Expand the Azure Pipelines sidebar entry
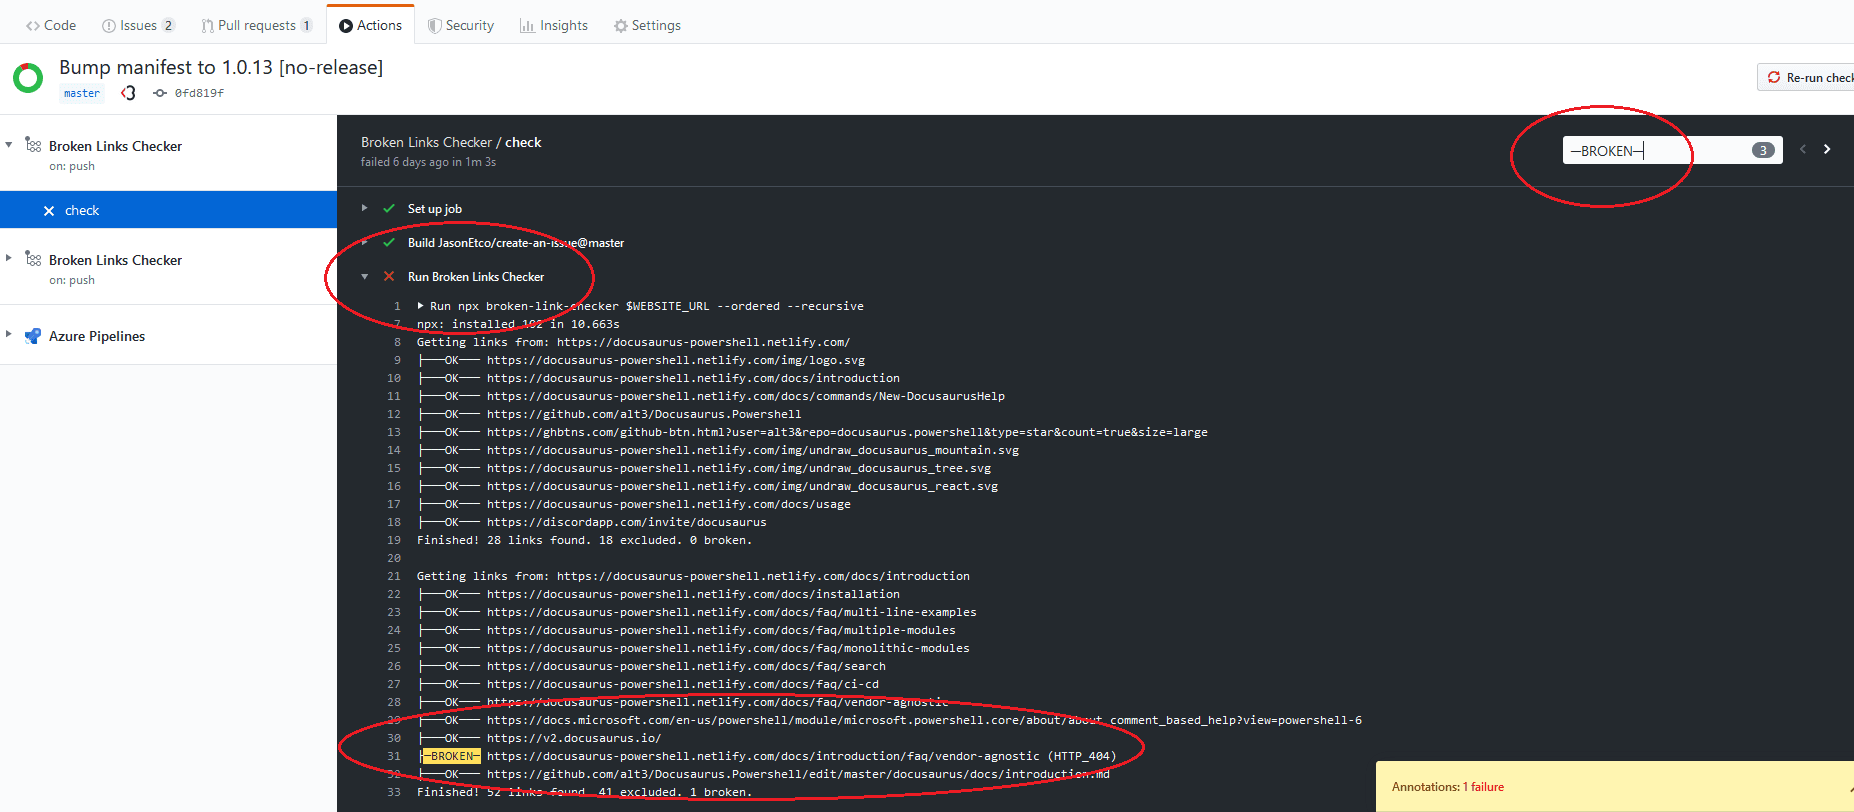 coord(9,335)
